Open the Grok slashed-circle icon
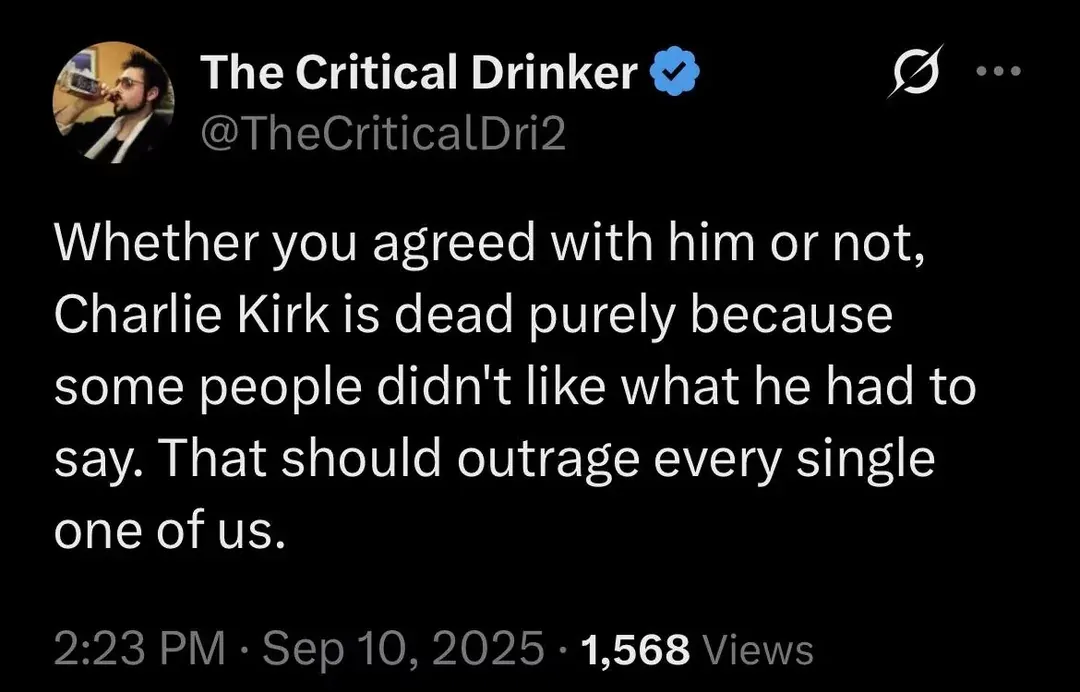 coord(915,71)
